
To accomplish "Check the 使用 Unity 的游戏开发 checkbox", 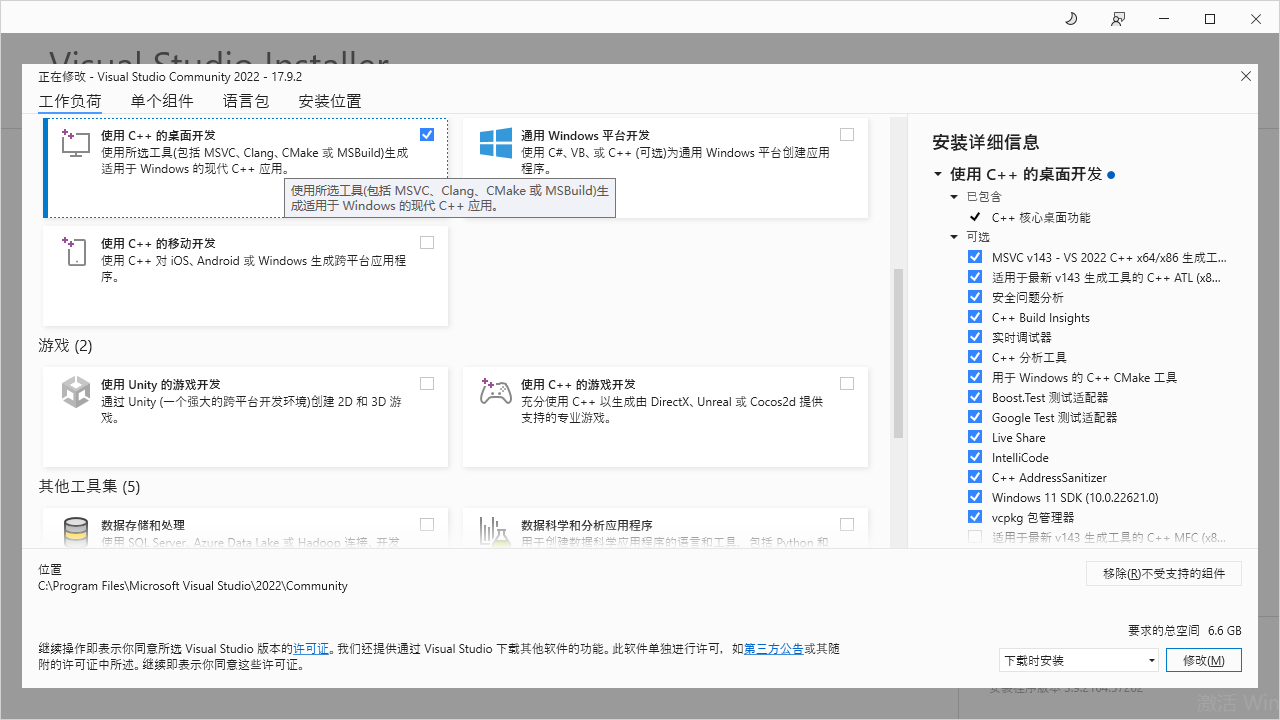I will [x=427, y=383].
